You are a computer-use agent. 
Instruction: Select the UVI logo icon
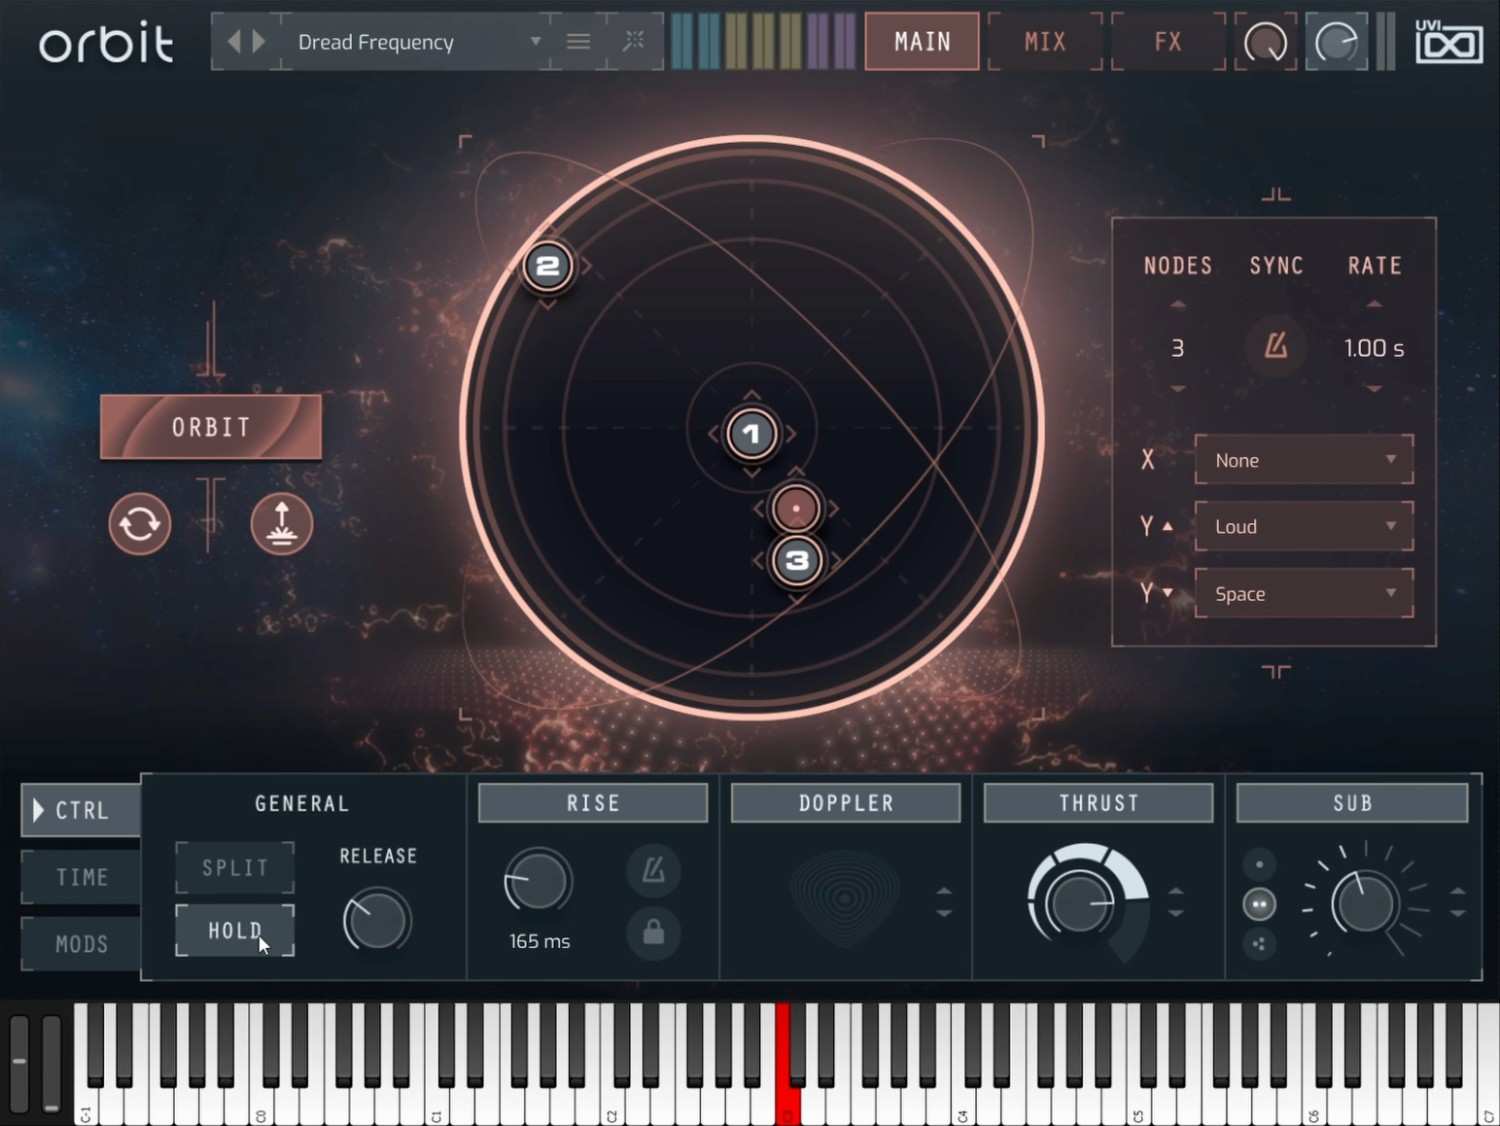pos(1448,42)
